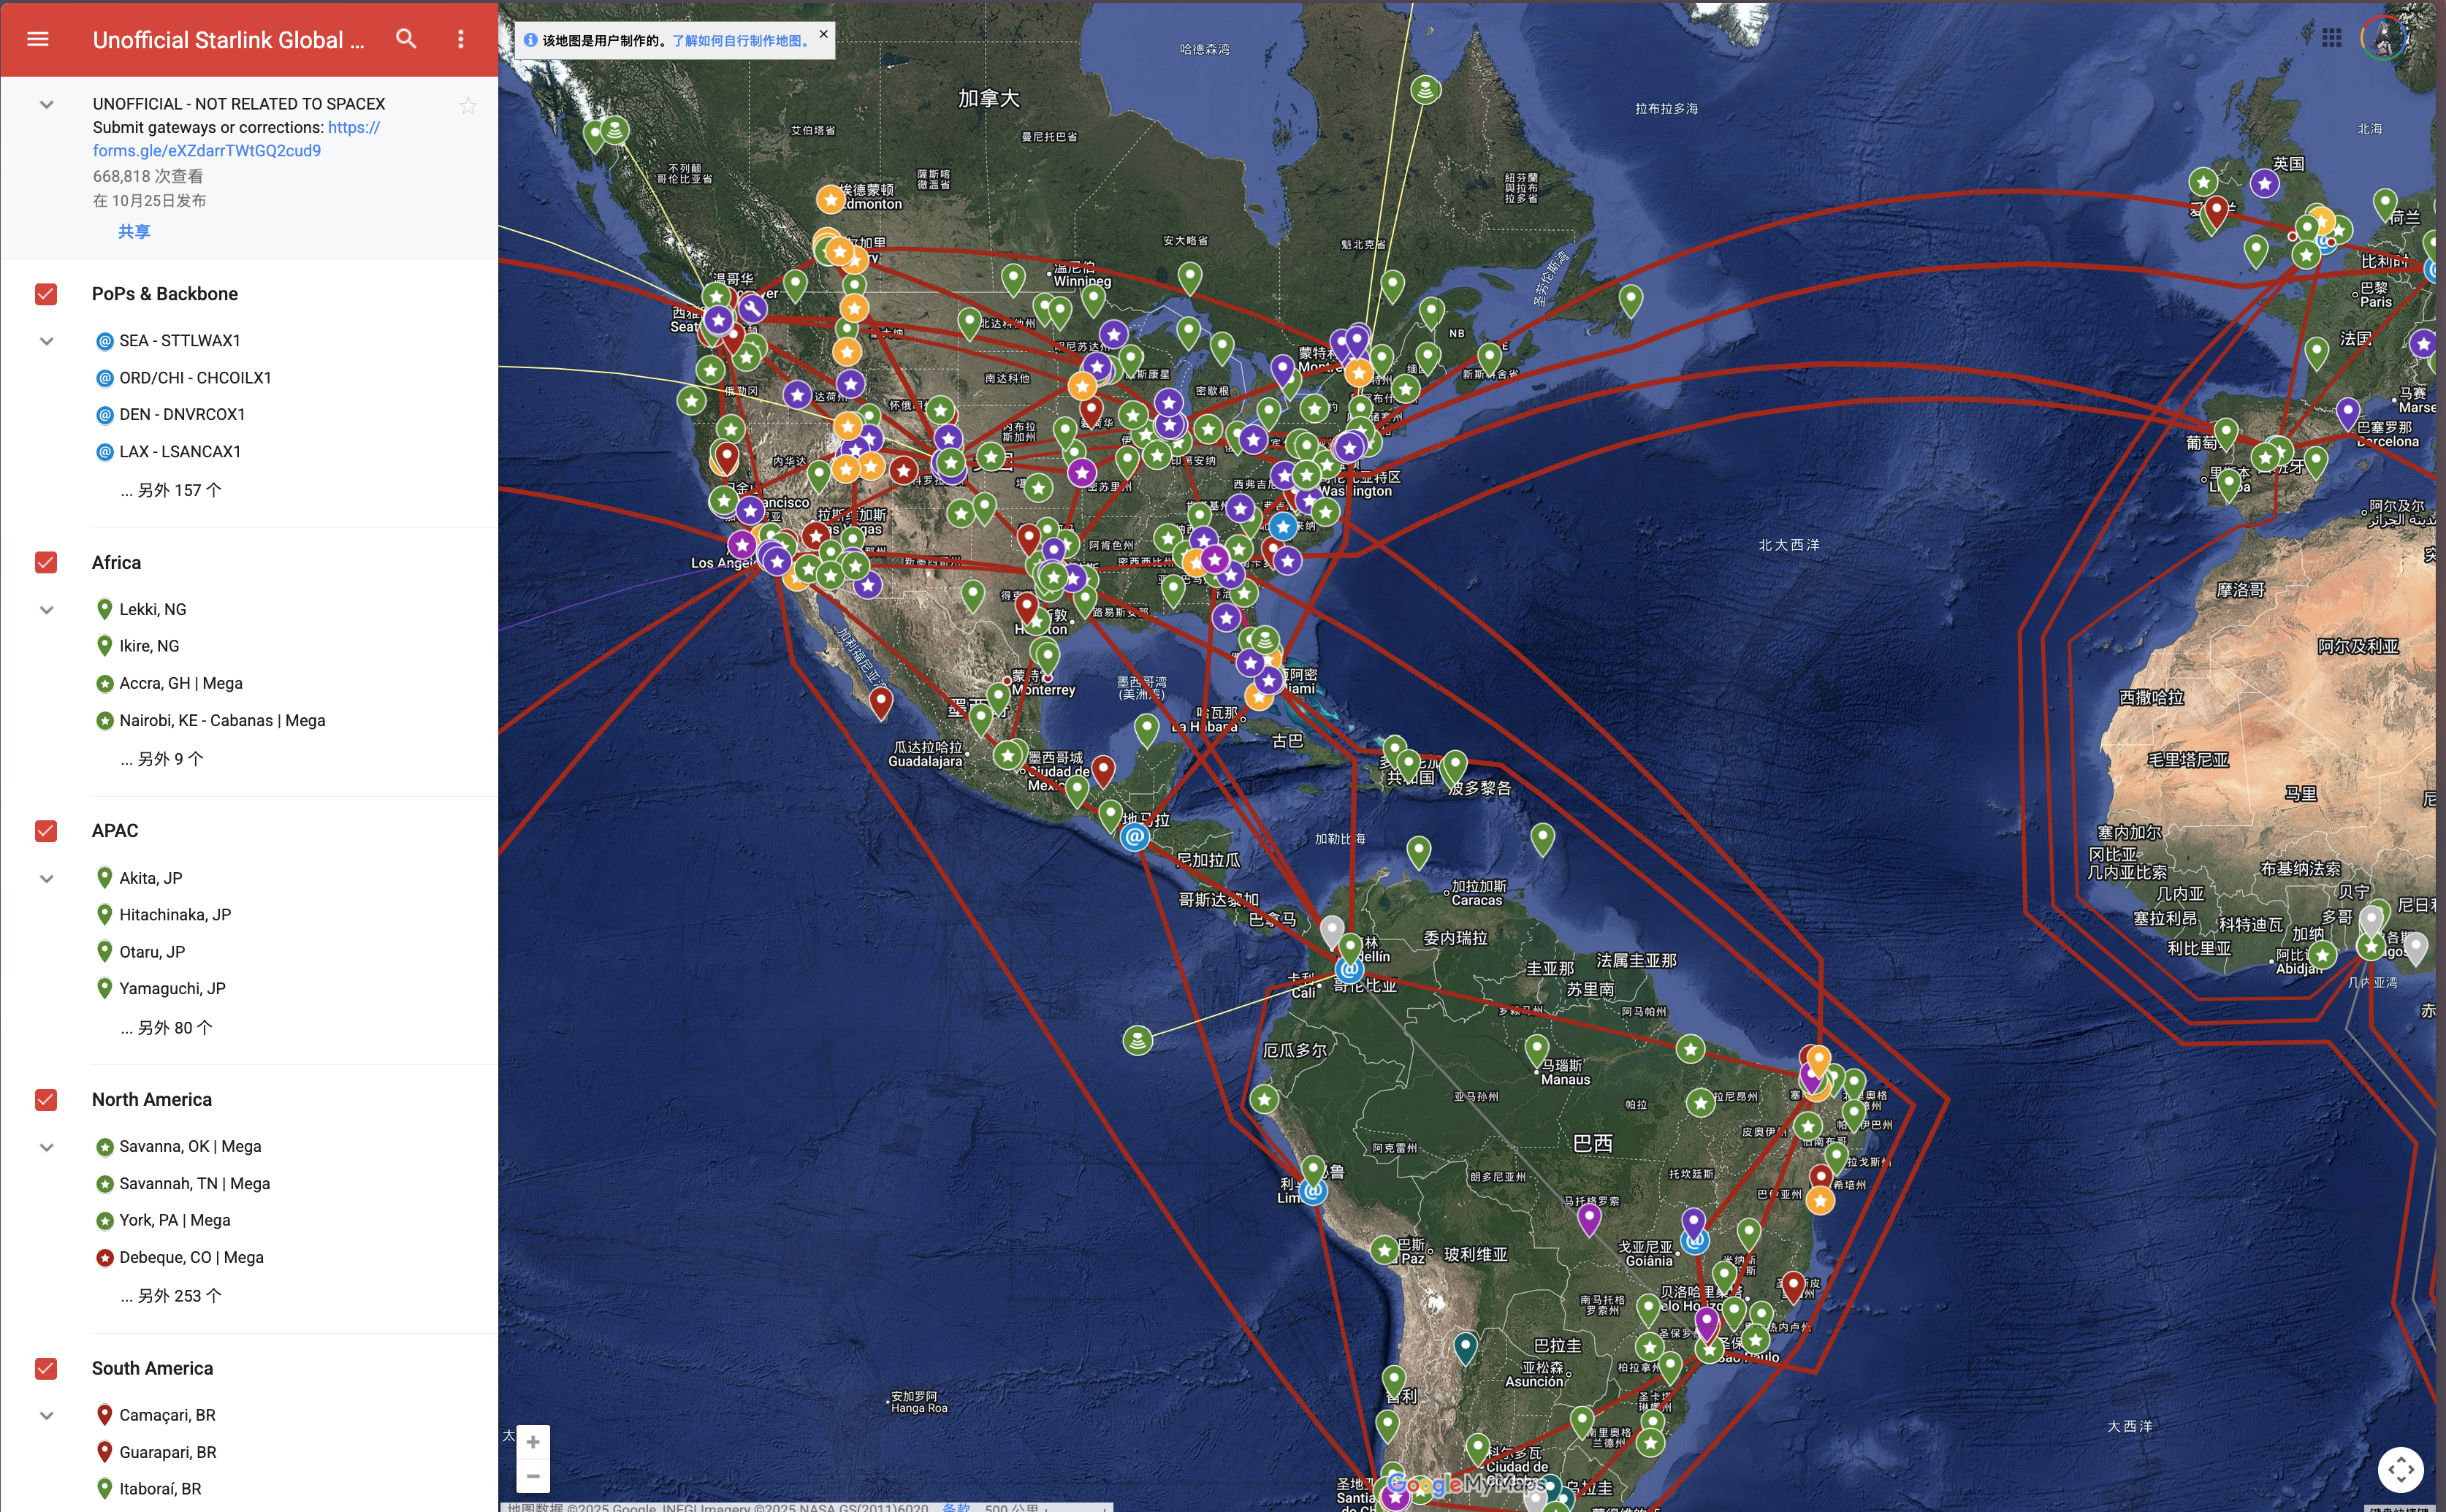Click the 共享 share button
Viewport: 2446px width, 1512px height.
[134, 231]
